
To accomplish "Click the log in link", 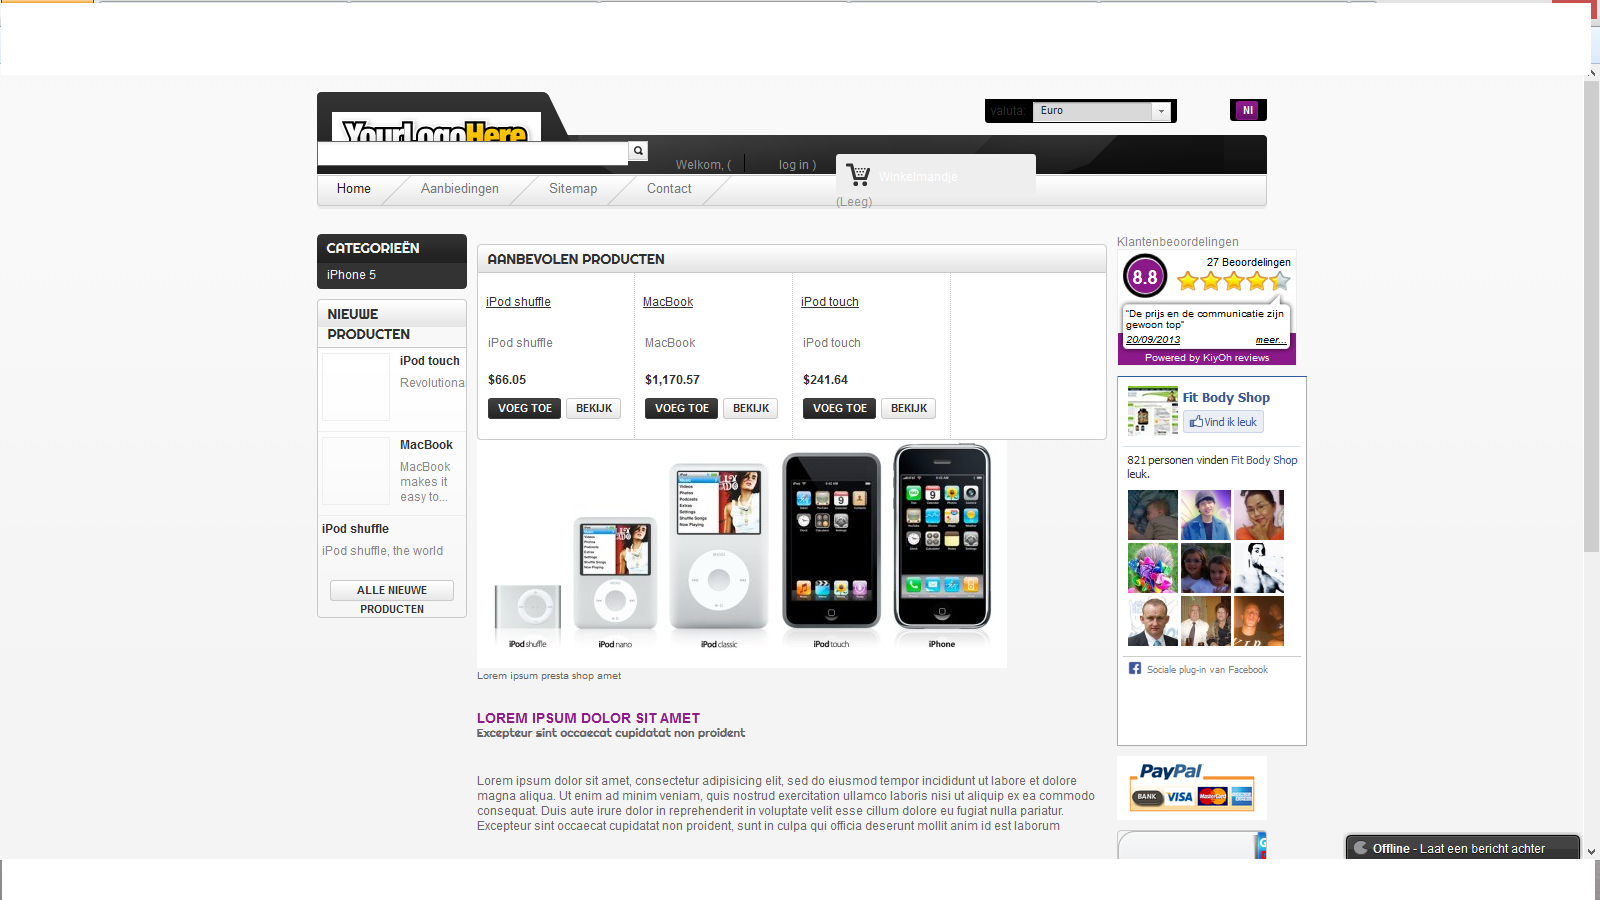I will [x=794, y=165].
